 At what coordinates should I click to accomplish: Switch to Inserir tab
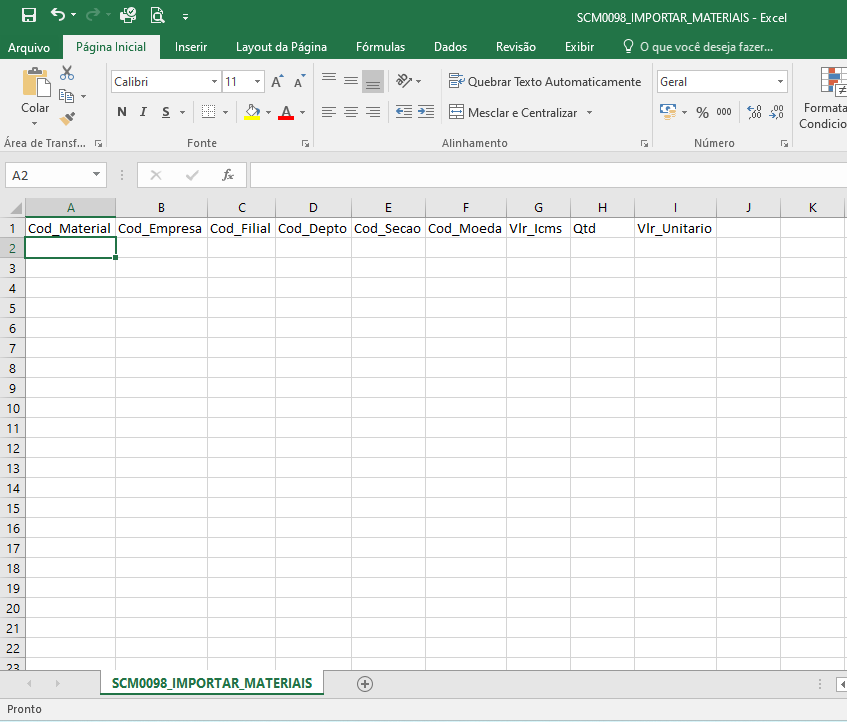tap(191, 47)
